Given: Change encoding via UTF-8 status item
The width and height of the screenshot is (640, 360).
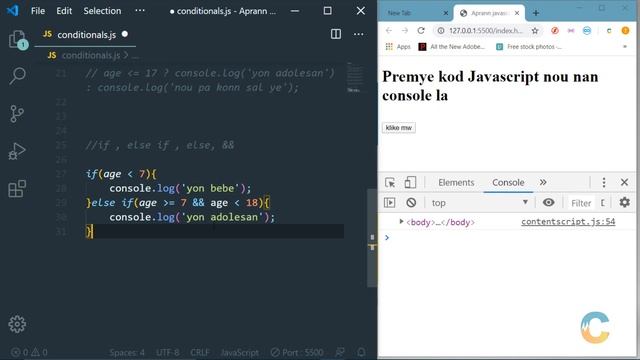Looking at the screenshot, I should coord(167,352).
